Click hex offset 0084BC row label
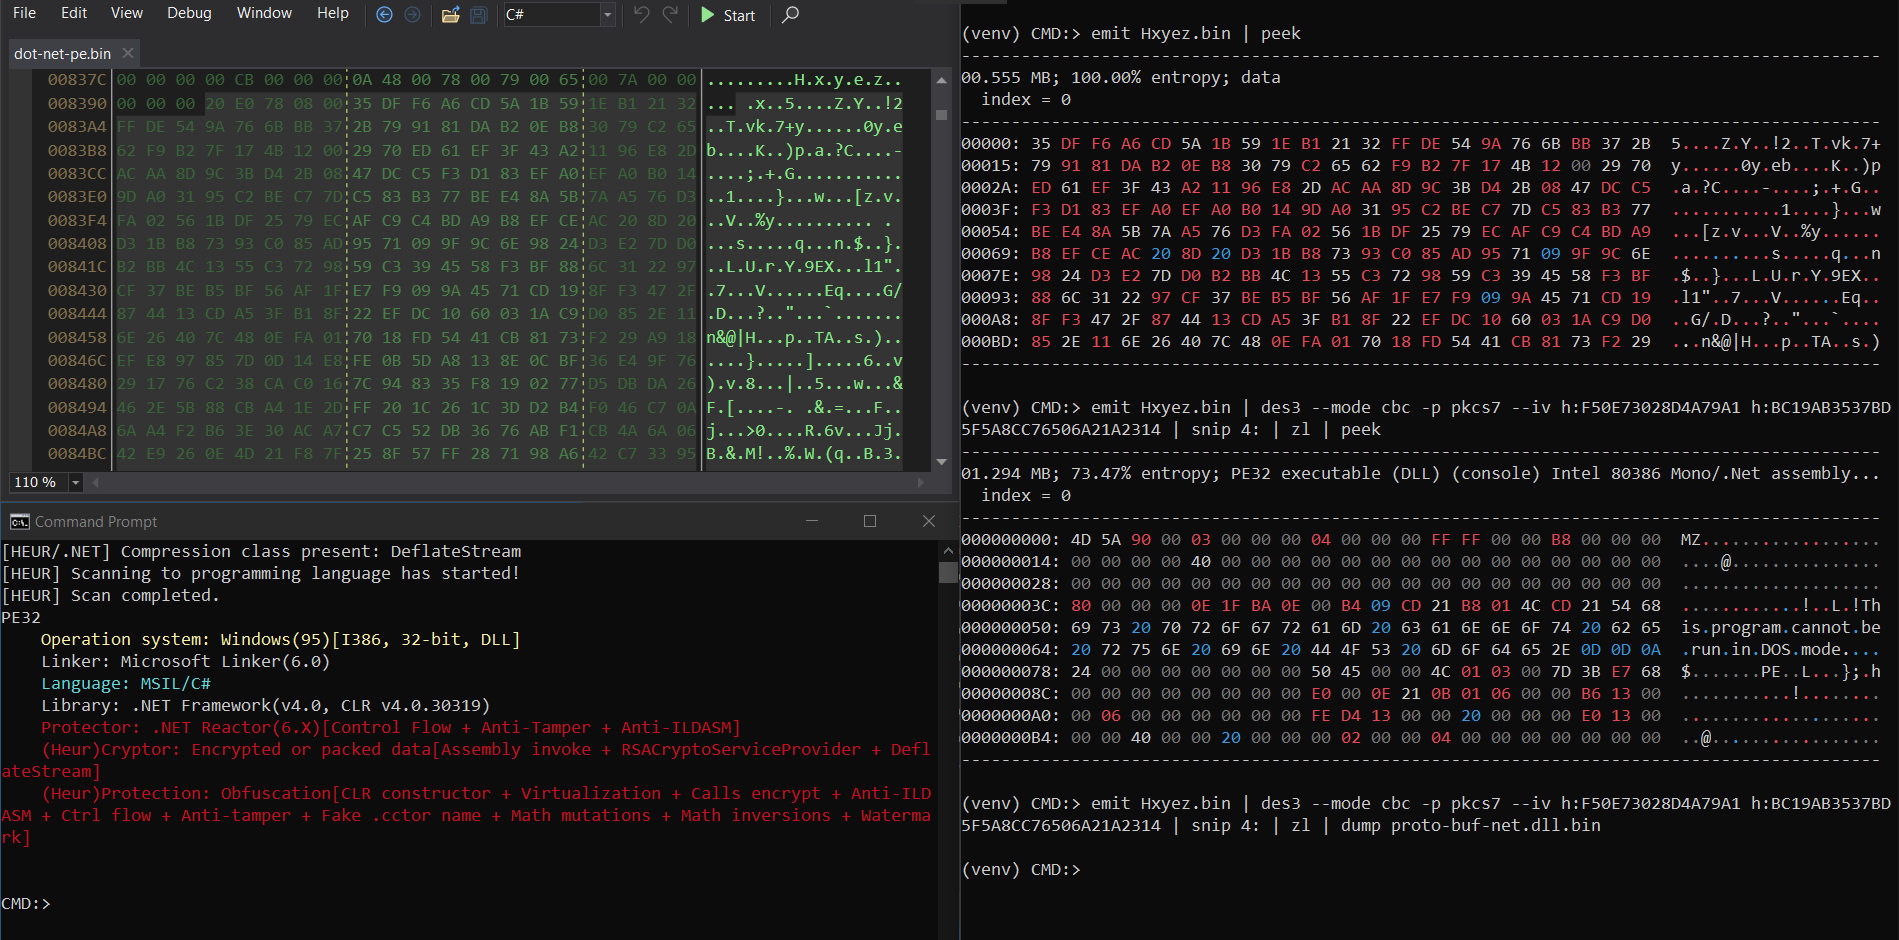Screen dimensions: 1899x940 pos(76,454)
